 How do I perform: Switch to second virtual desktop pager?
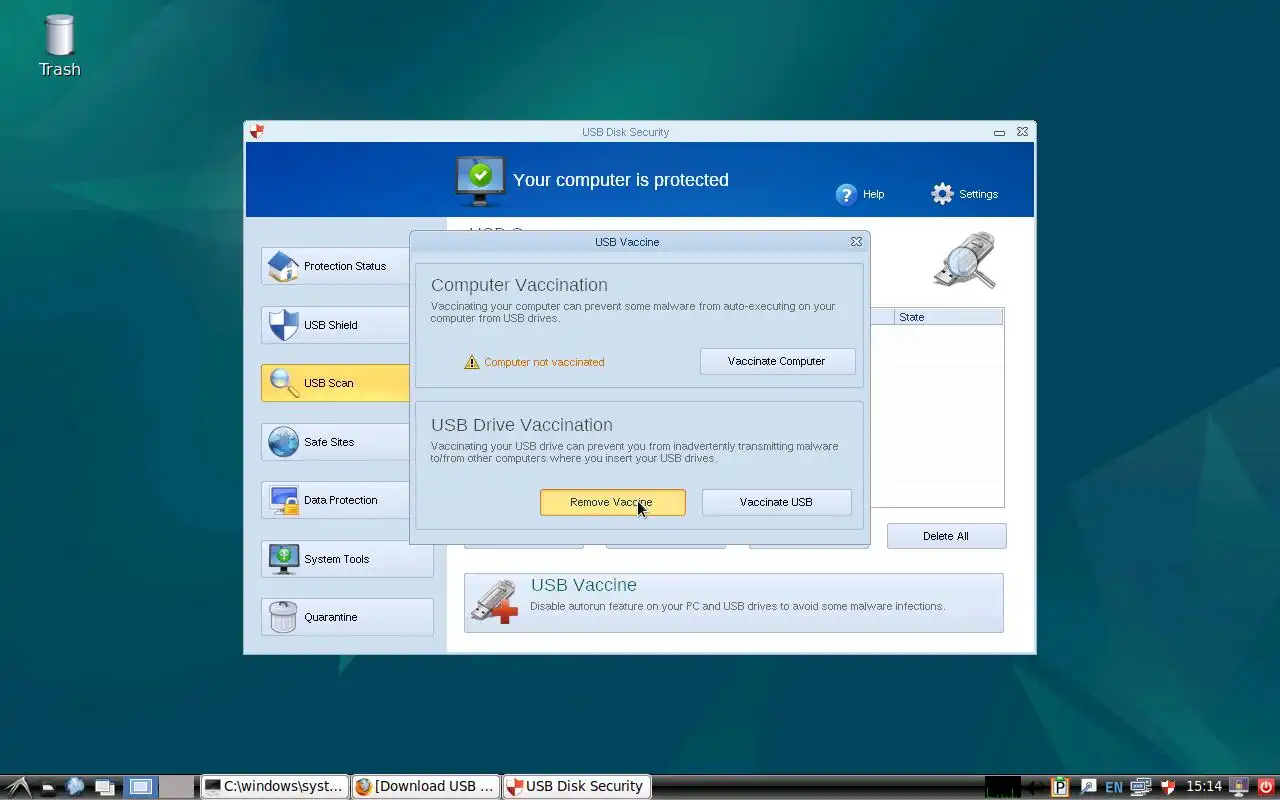(x=176, y=787)
